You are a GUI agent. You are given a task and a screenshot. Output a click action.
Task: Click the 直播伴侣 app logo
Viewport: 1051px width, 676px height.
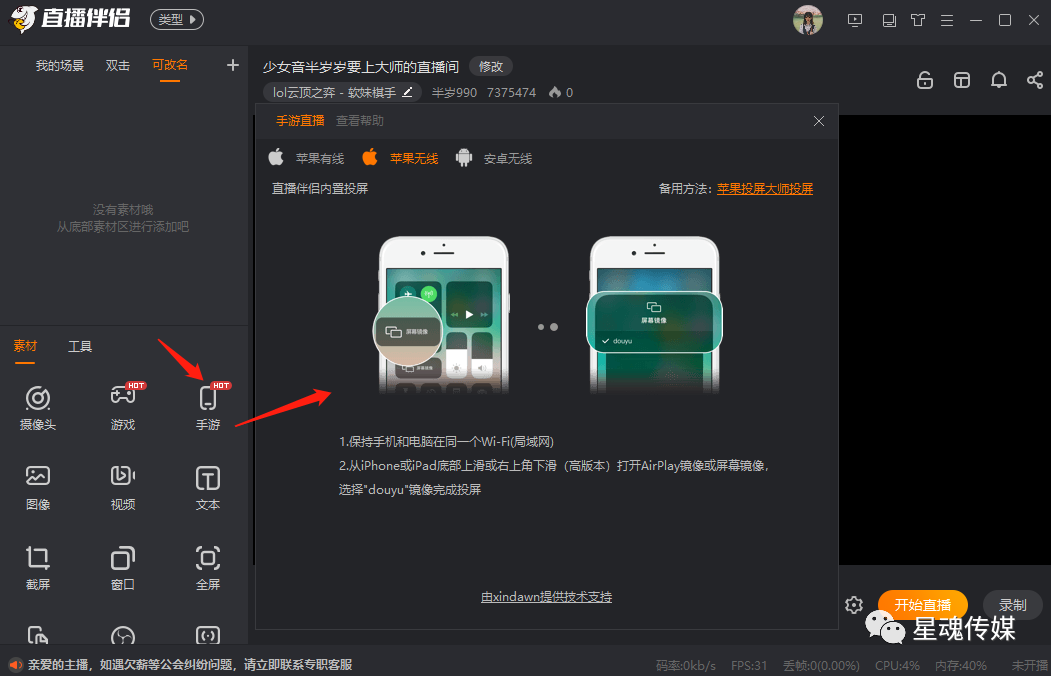click(x=70, y=19)
